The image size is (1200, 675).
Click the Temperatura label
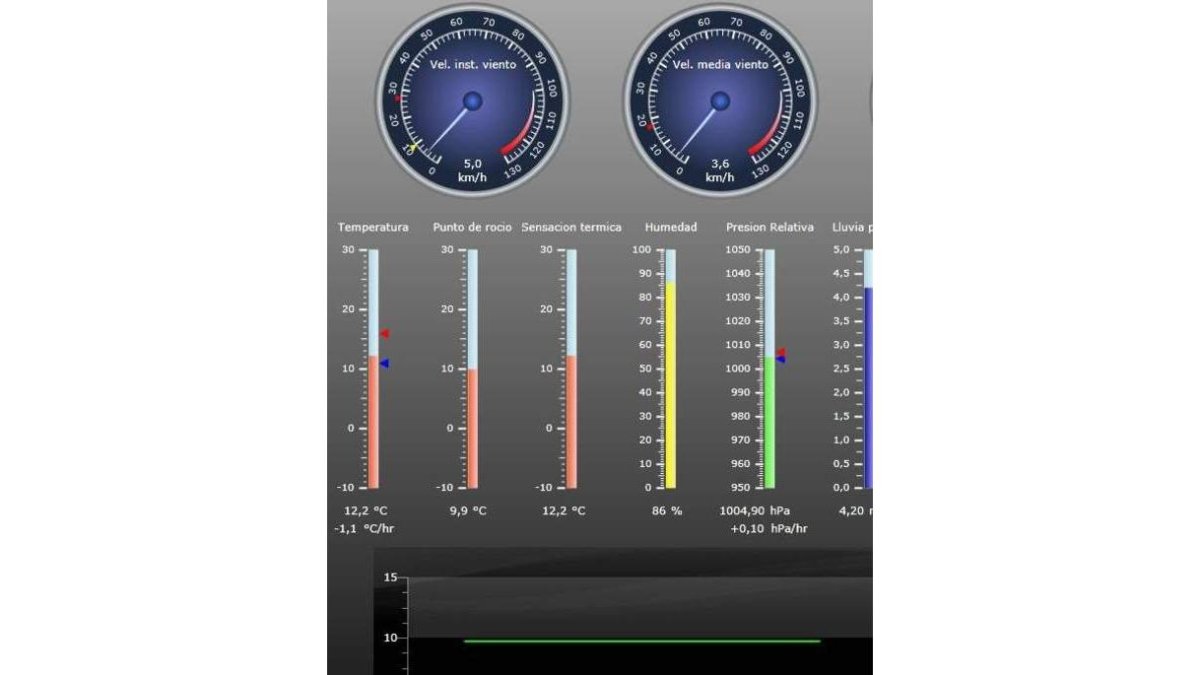coord(373,227)
